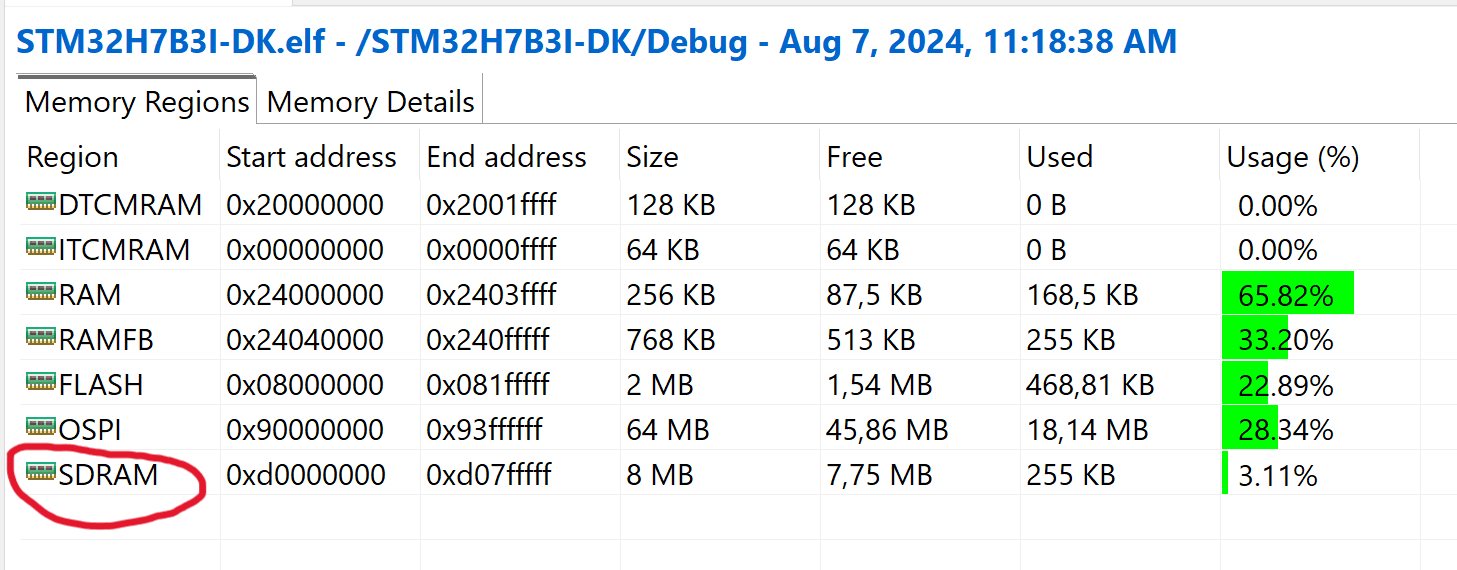1457x570 pixels.
Task: Click the OSPI region chip icon
Action: [41, 429]
